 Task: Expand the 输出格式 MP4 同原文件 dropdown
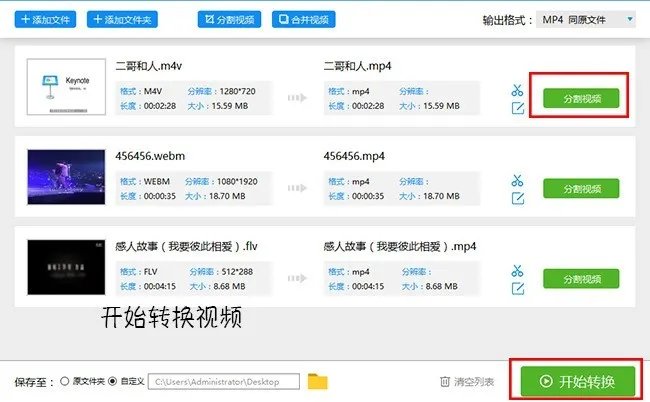click(586, 19)
